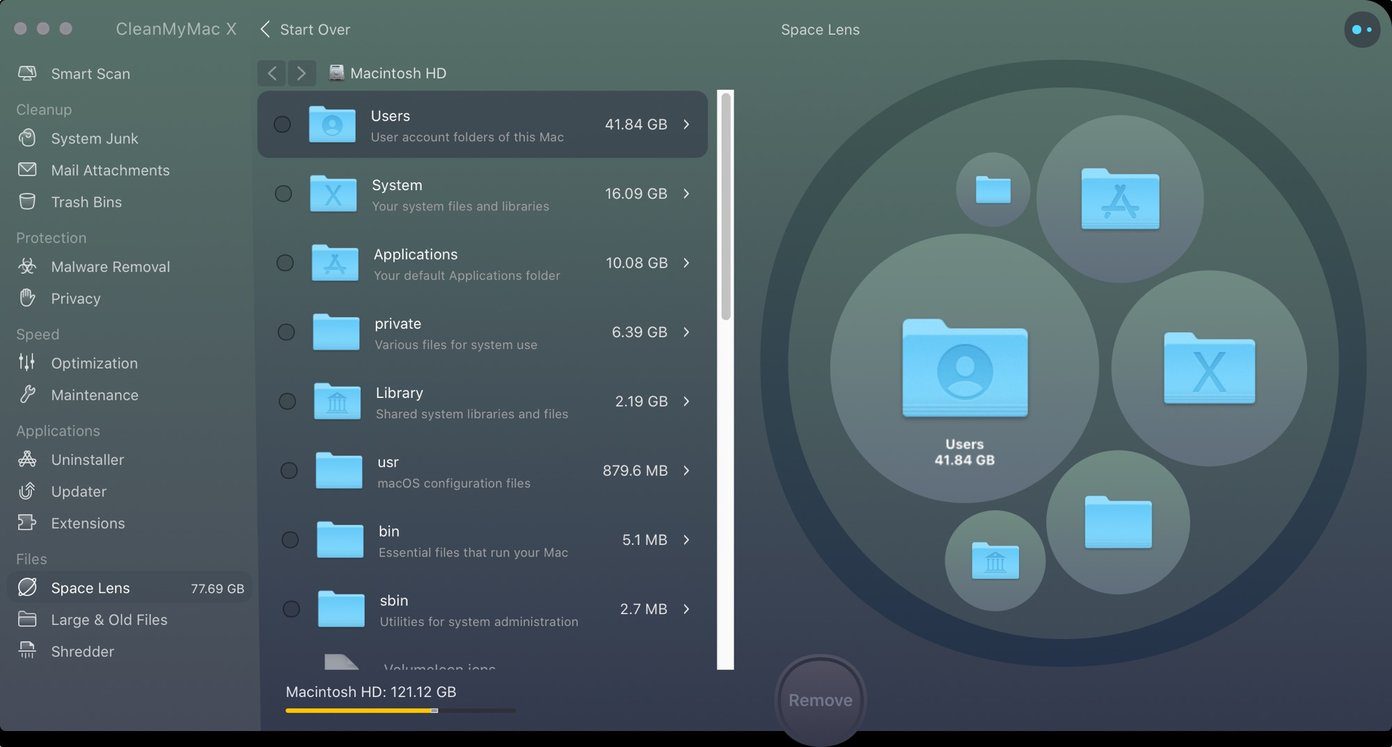Select the sbin folder checkbox

(x=291, y=608)
